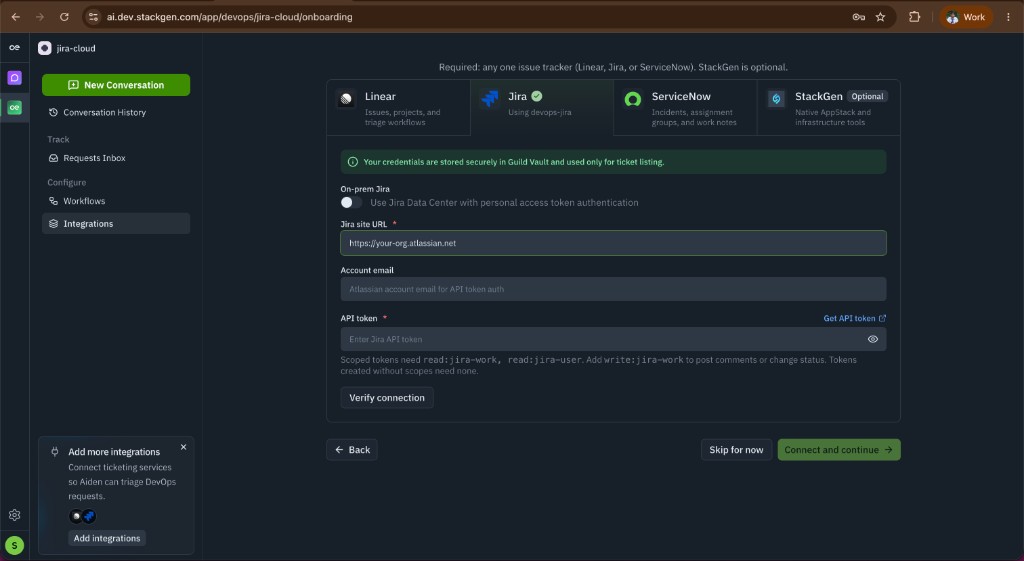
Task: Select the Linear integration tab
Action: (x=398, y=108)
